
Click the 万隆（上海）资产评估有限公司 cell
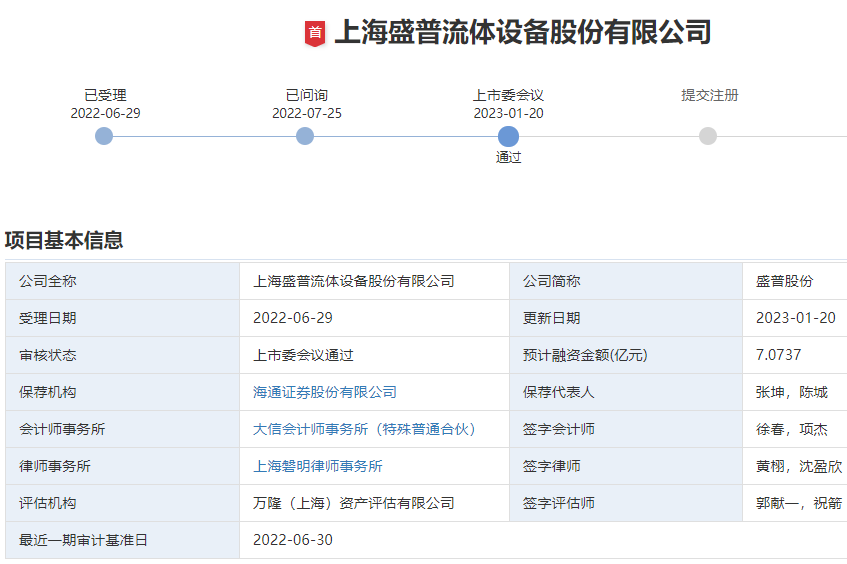(354, 503)
